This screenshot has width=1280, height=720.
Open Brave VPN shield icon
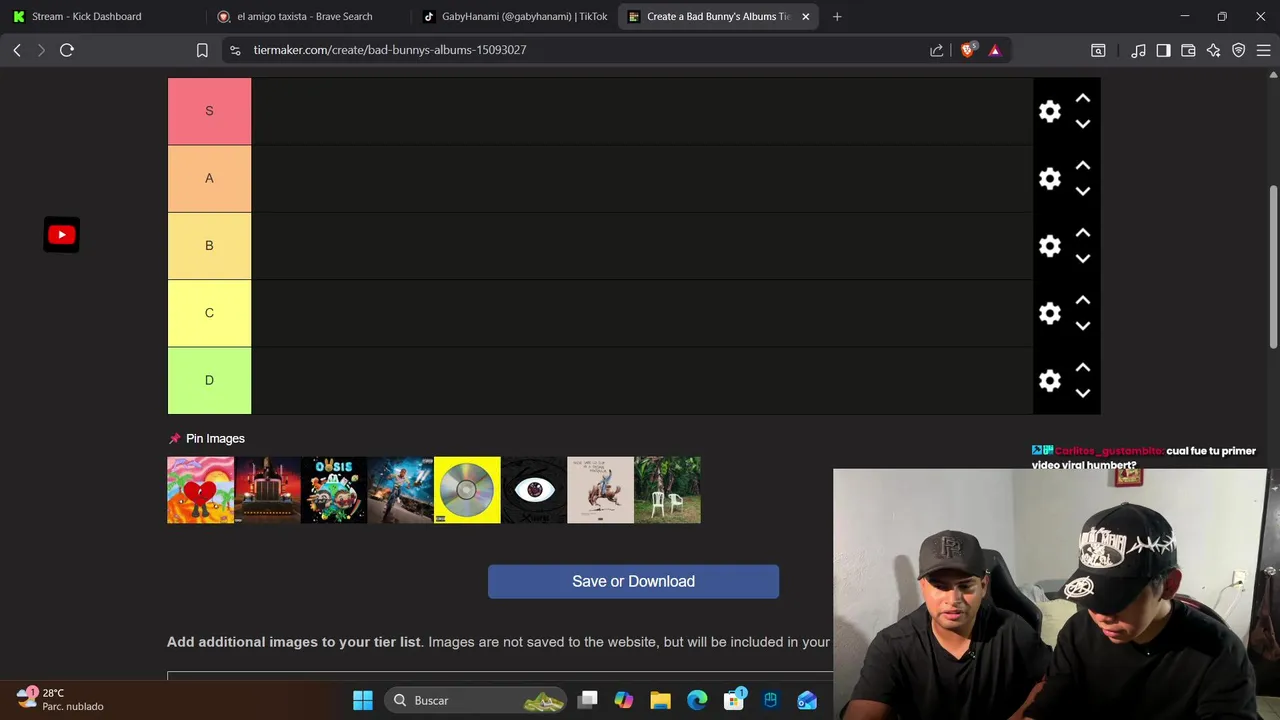point(1238,50)
